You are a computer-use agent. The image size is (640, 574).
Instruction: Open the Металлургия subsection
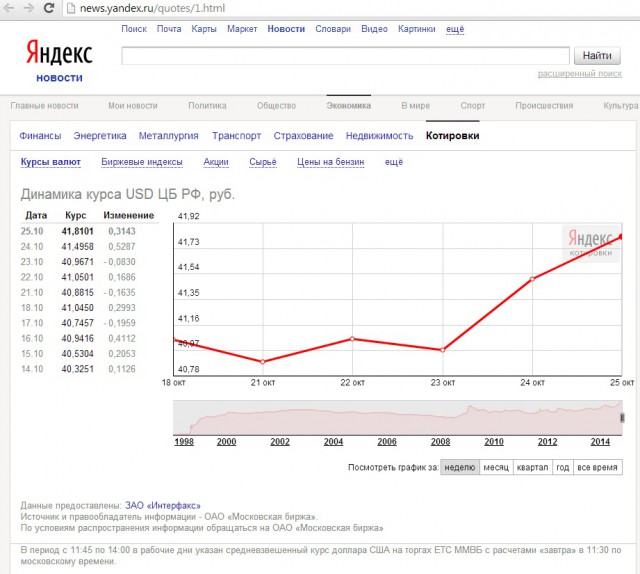click(169, 136)
